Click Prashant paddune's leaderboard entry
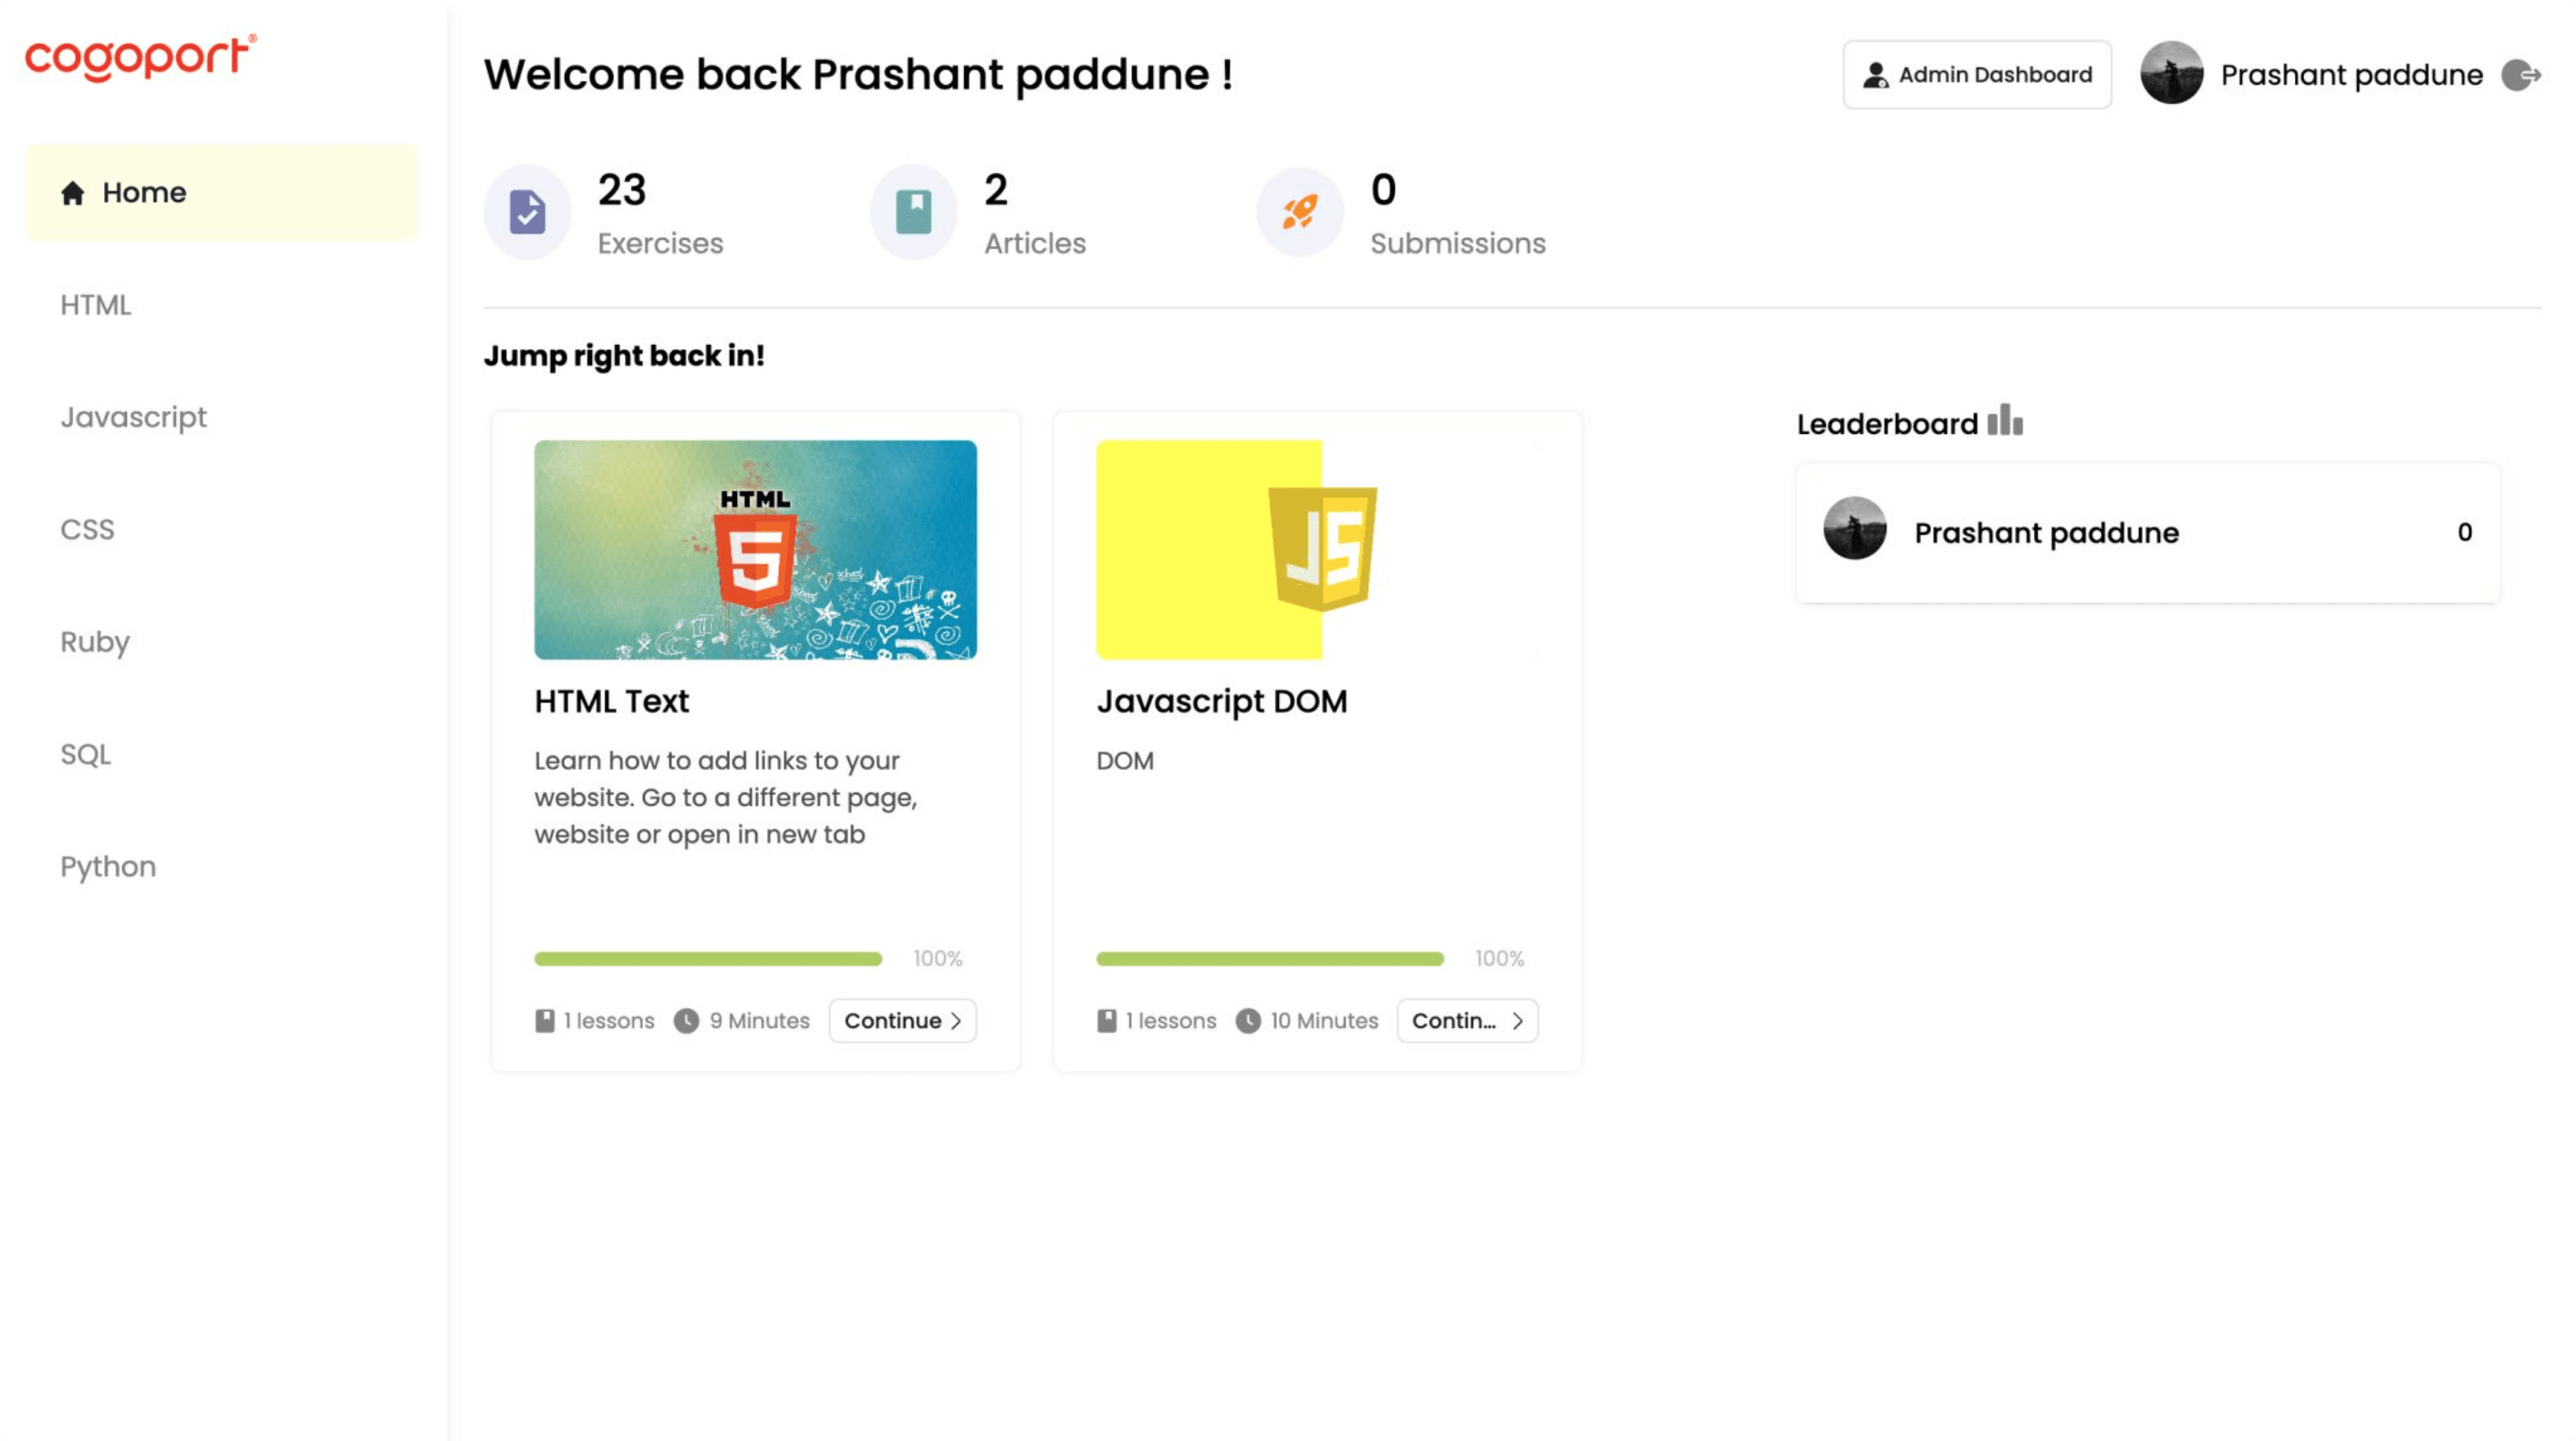The height and width of the screenshot is (1441, 2576). (x=2147, y=533)
